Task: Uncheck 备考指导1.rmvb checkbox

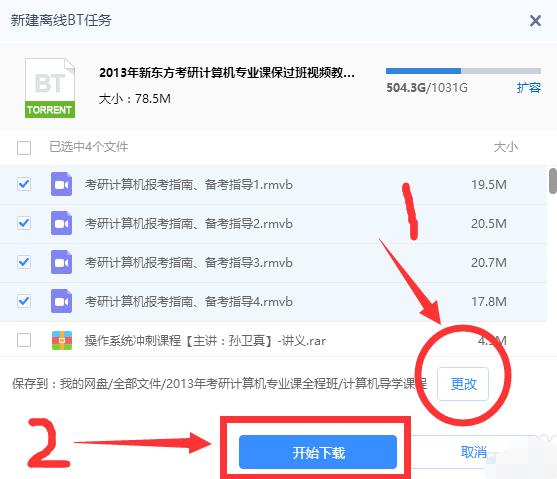Action: [x=24, y=184]
